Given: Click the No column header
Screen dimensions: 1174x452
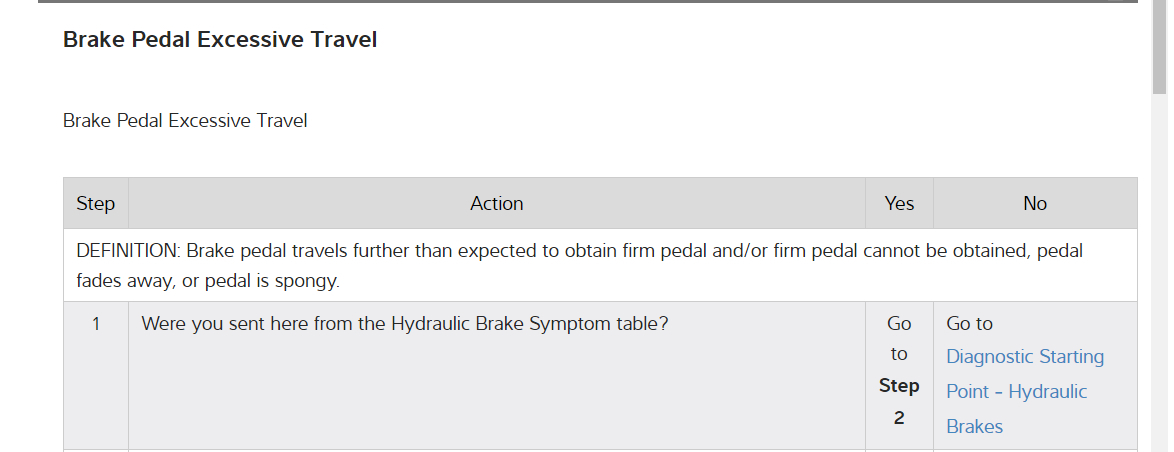Looking at the screenshot, I should click(1035, 204).
